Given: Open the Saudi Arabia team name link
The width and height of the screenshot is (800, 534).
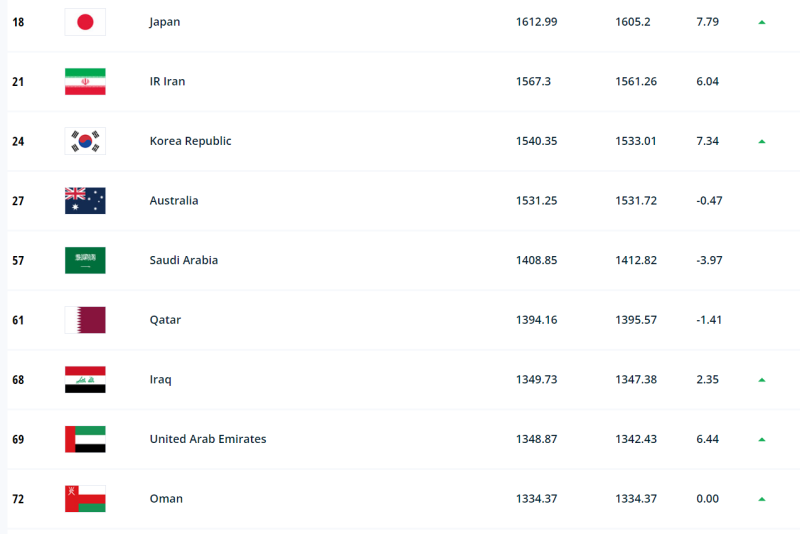Looking at the screenshot, I should click(184, 260).
